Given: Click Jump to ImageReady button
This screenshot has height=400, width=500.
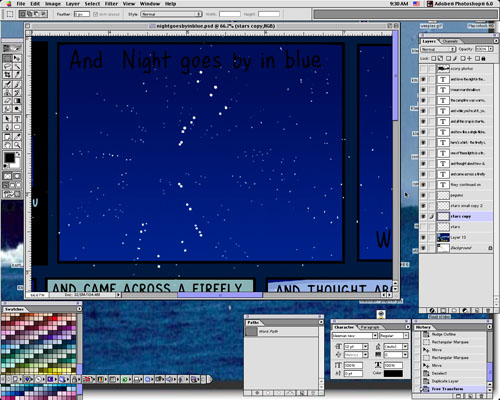Looking at the screenshot, I should tap(12, 194).
